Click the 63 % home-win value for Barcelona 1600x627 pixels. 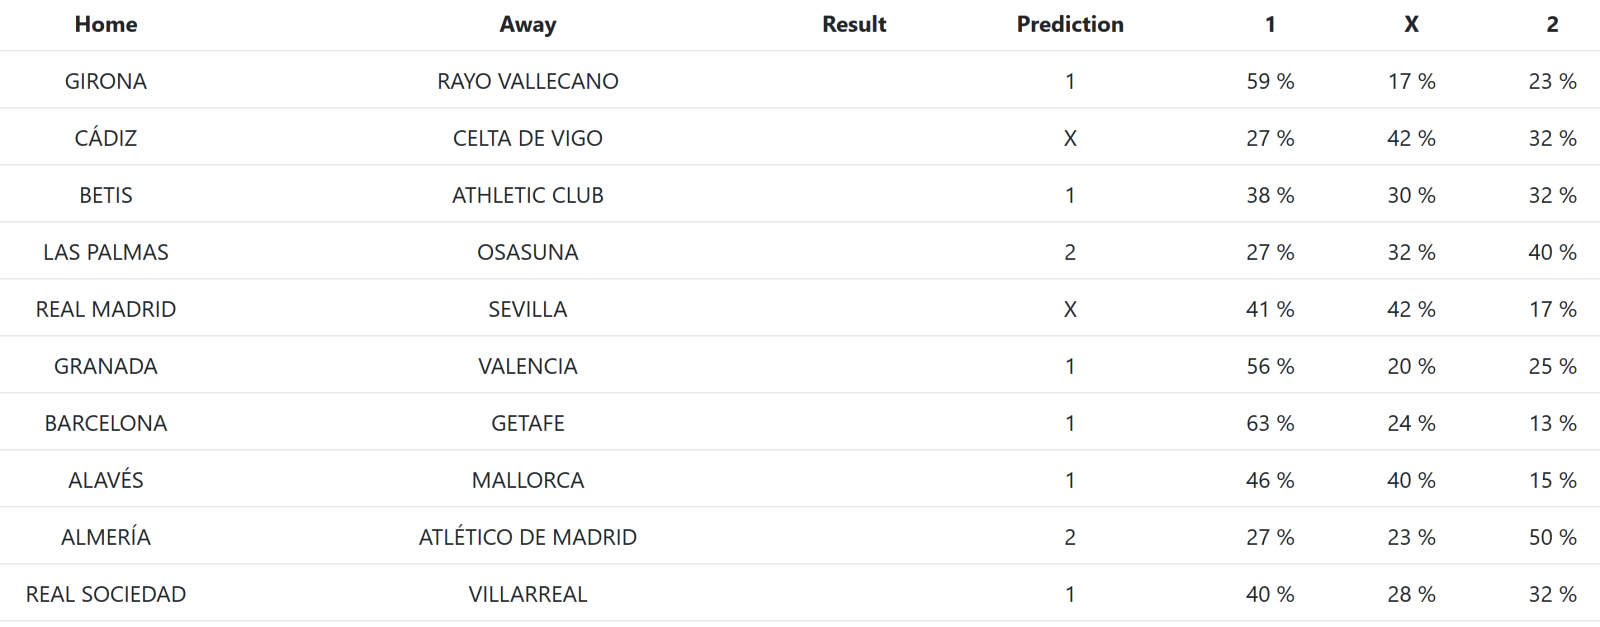tap(1270, 423)
